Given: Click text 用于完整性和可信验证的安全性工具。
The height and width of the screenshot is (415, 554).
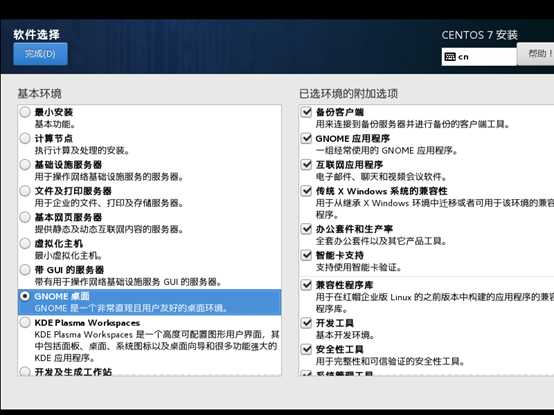Looking at the screenshot, I should [390, 361].
